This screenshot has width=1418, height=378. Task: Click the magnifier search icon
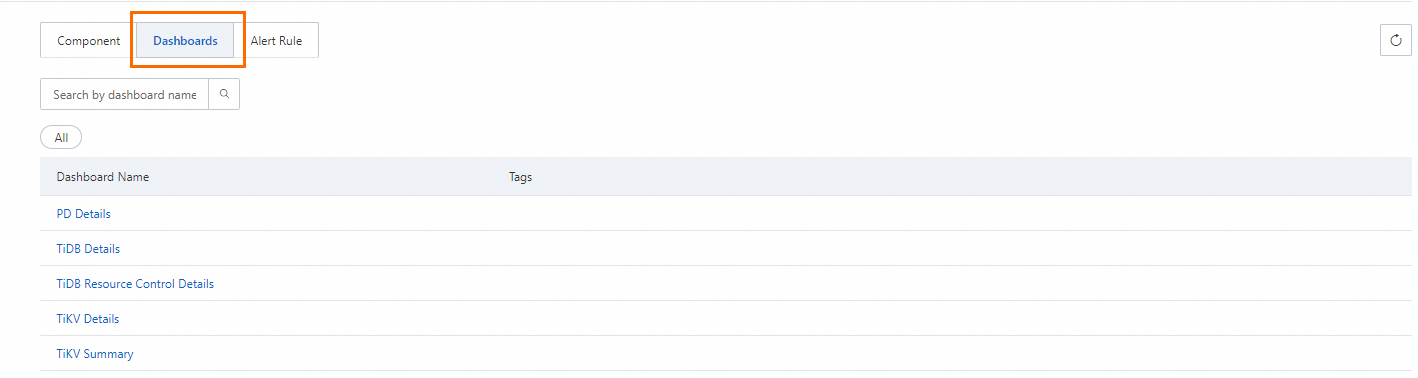pos(224,94)
